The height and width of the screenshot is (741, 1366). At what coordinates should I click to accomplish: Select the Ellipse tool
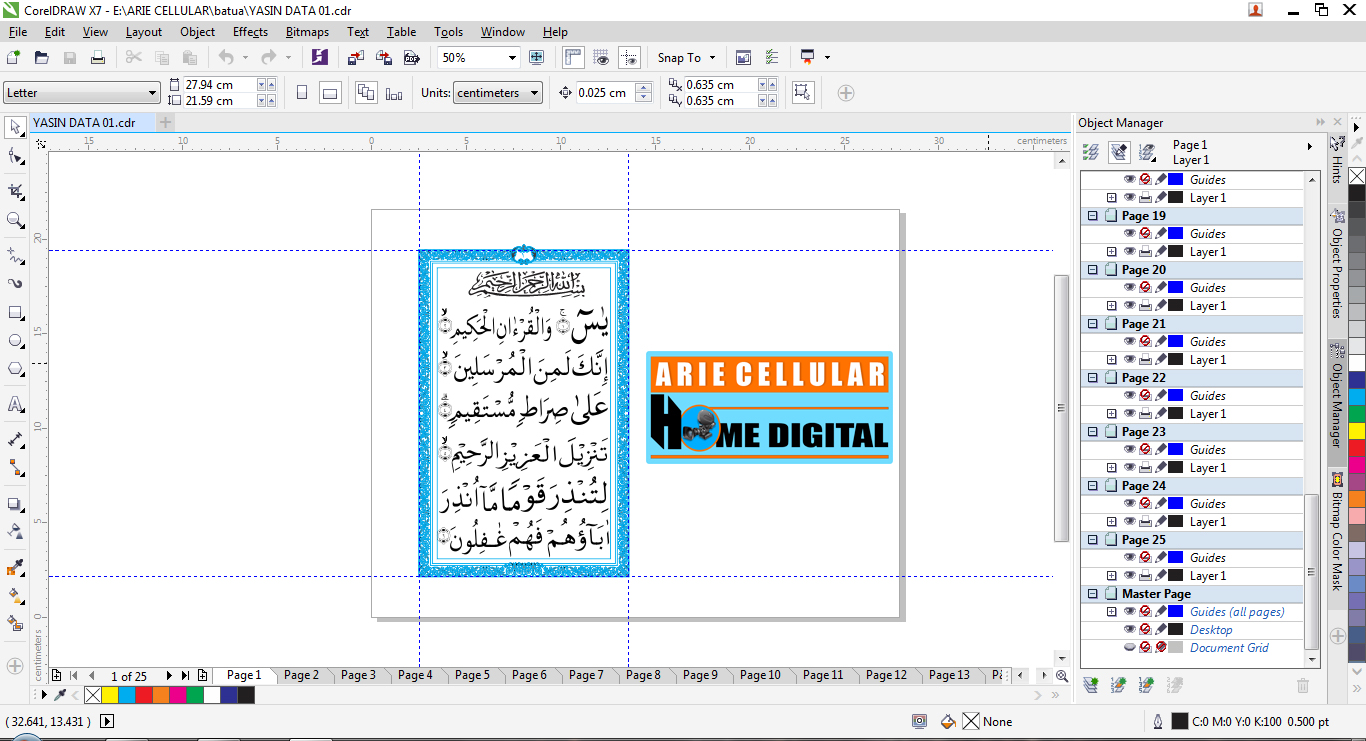[15, 341]
